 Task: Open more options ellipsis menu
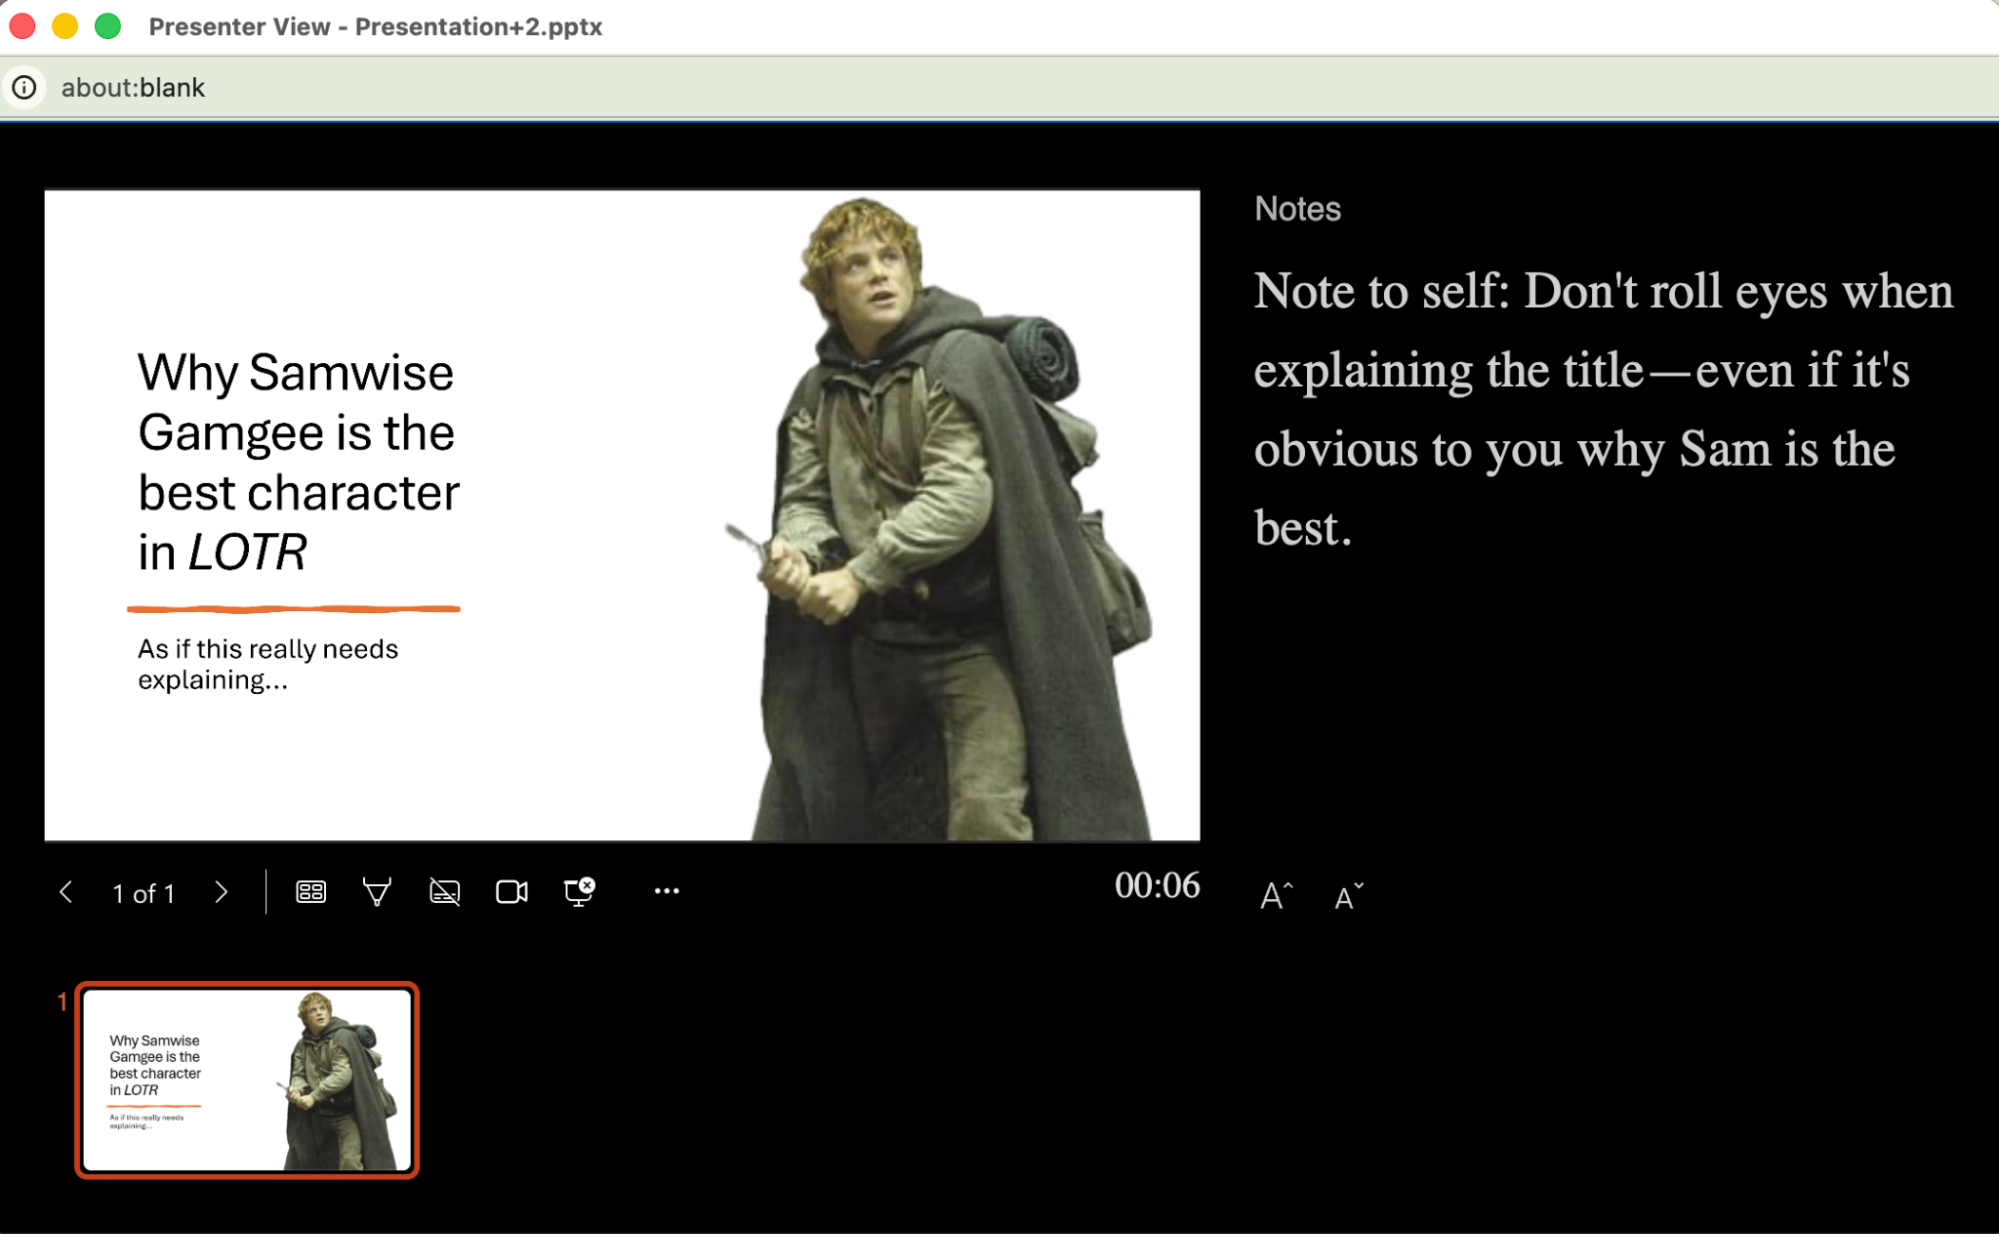point(667,891)
